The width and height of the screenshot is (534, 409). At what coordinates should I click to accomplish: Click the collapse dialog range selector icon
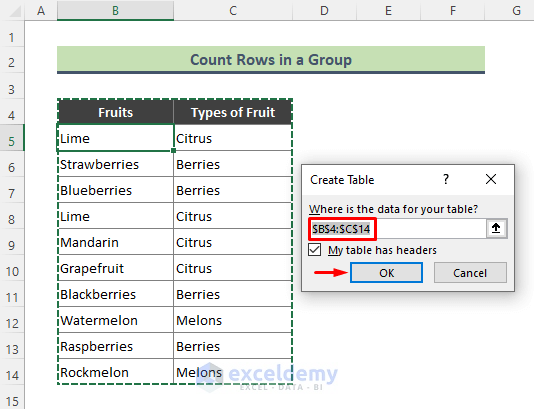(496, 228)
